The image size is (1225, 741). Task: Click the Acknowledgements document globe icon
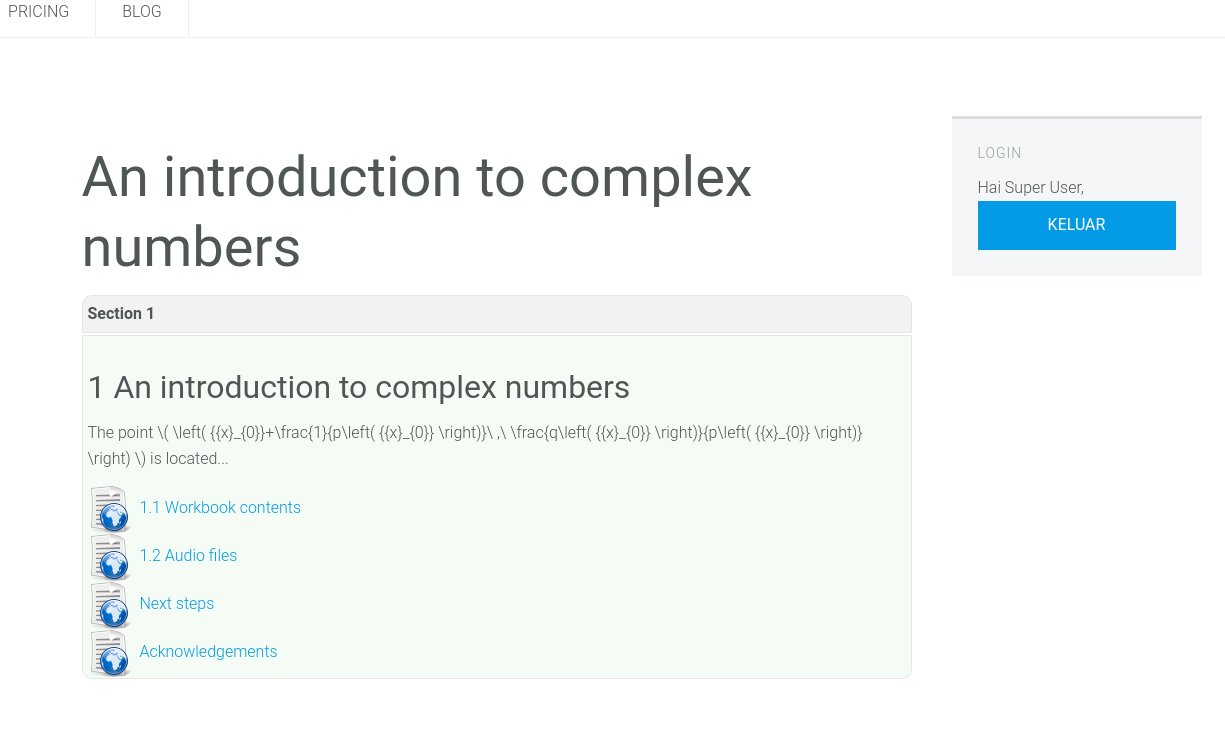[109, 652]
